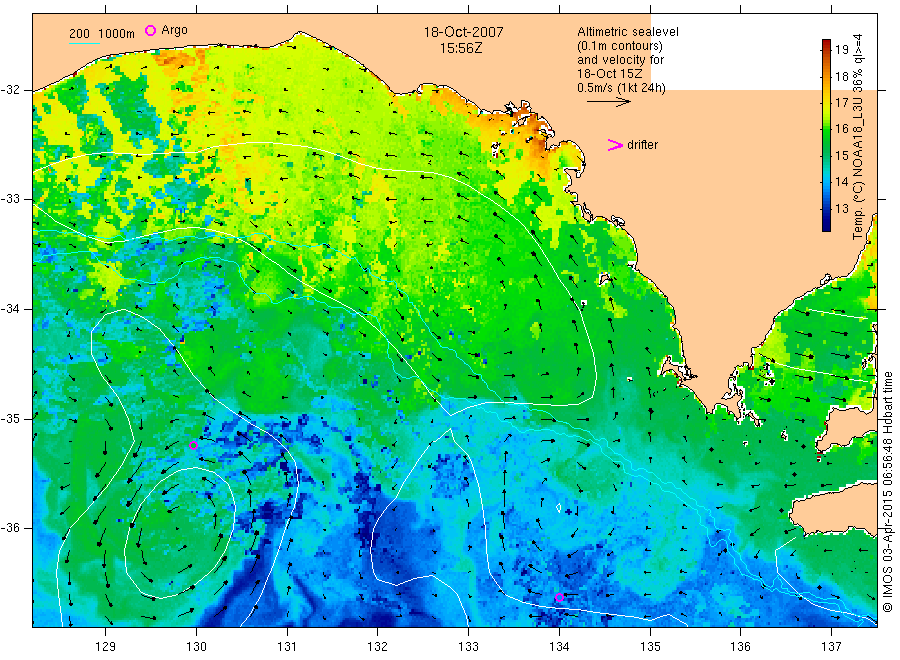Click the 16 degree label on color bar
900x660 pixels.
841,129
